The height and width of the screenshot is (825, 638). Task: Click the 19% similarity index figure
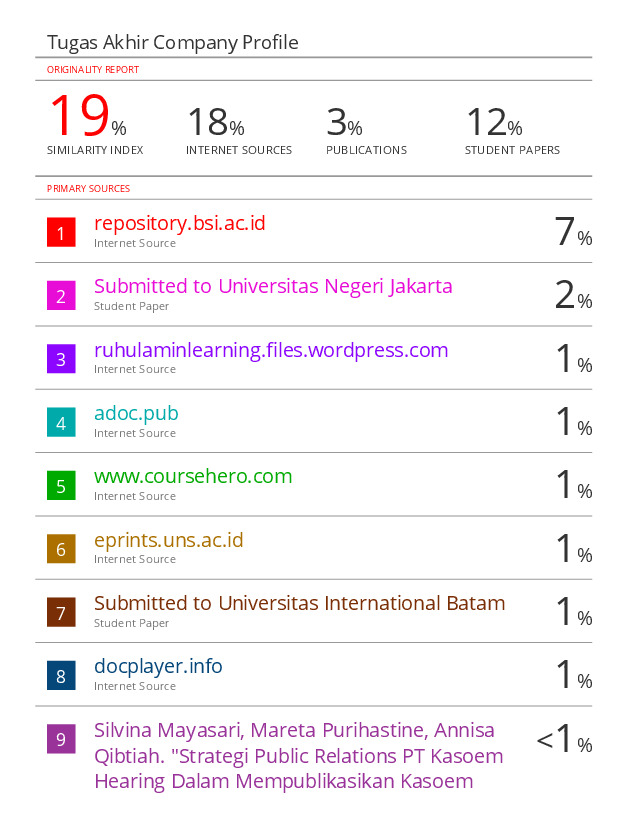coord(88,115)
